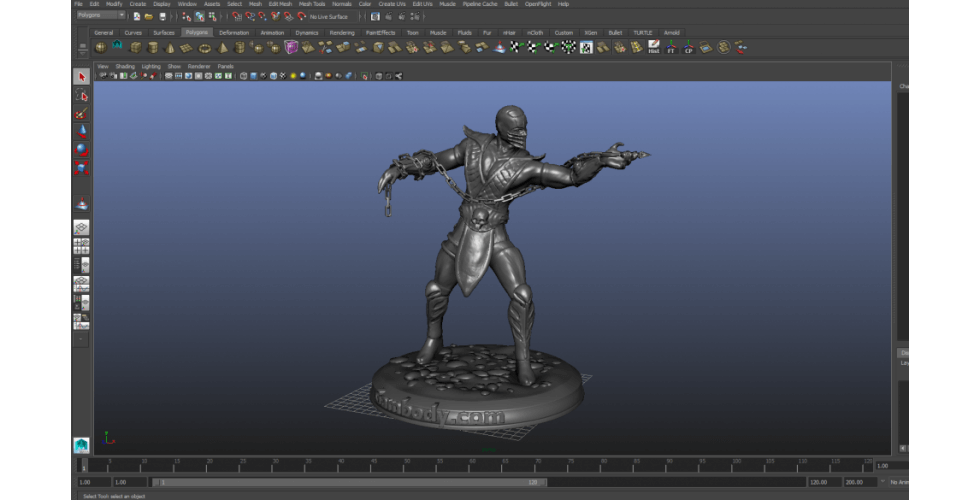Click the time slider ruler
This screenshot has height=500, width=980.
pyautogui.click(x=480, y=466)
